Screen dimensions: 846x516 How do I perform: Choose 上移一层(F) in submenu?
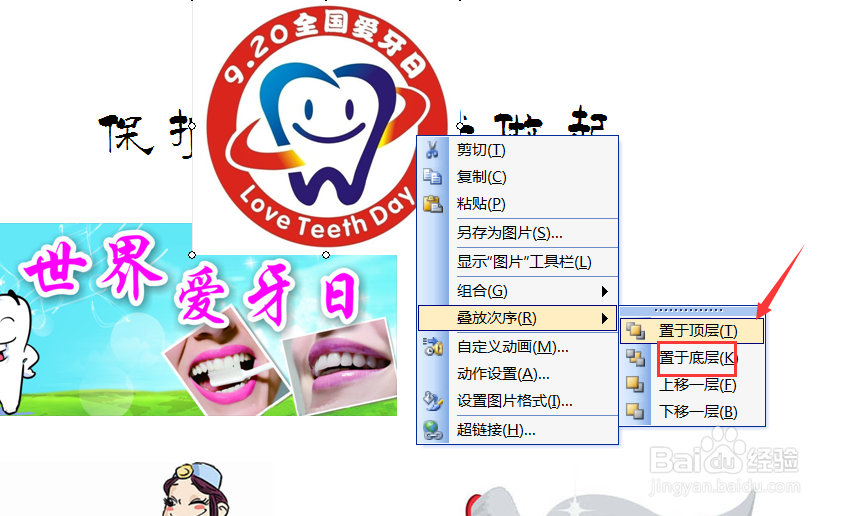pos(692,385)
